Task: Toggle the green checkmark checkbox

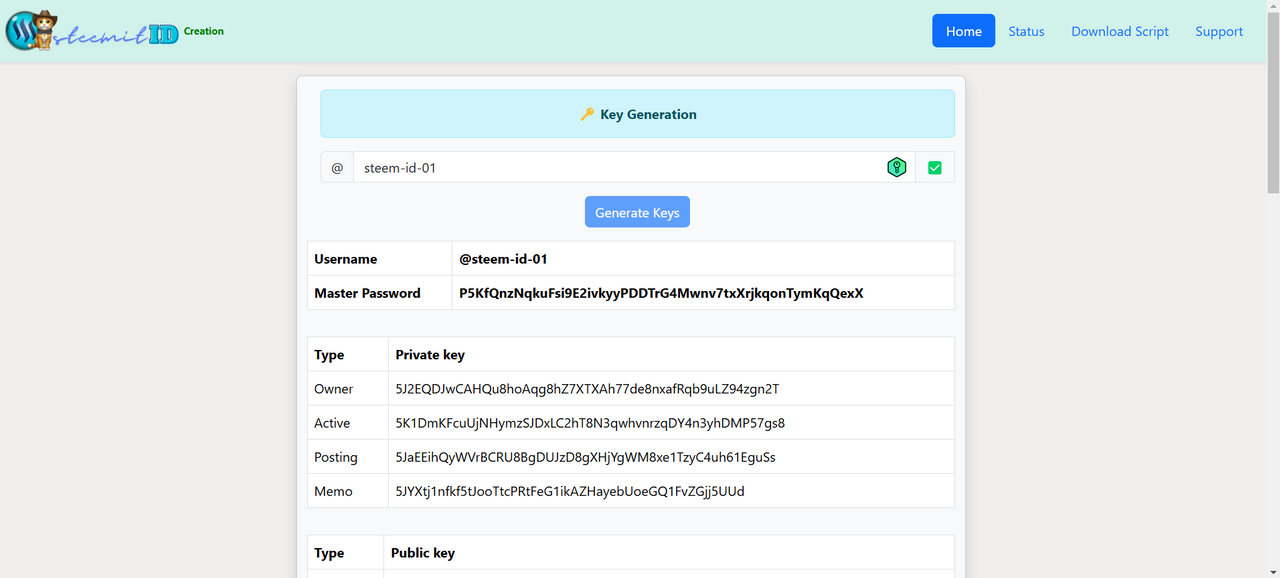Action: point(935,168)
